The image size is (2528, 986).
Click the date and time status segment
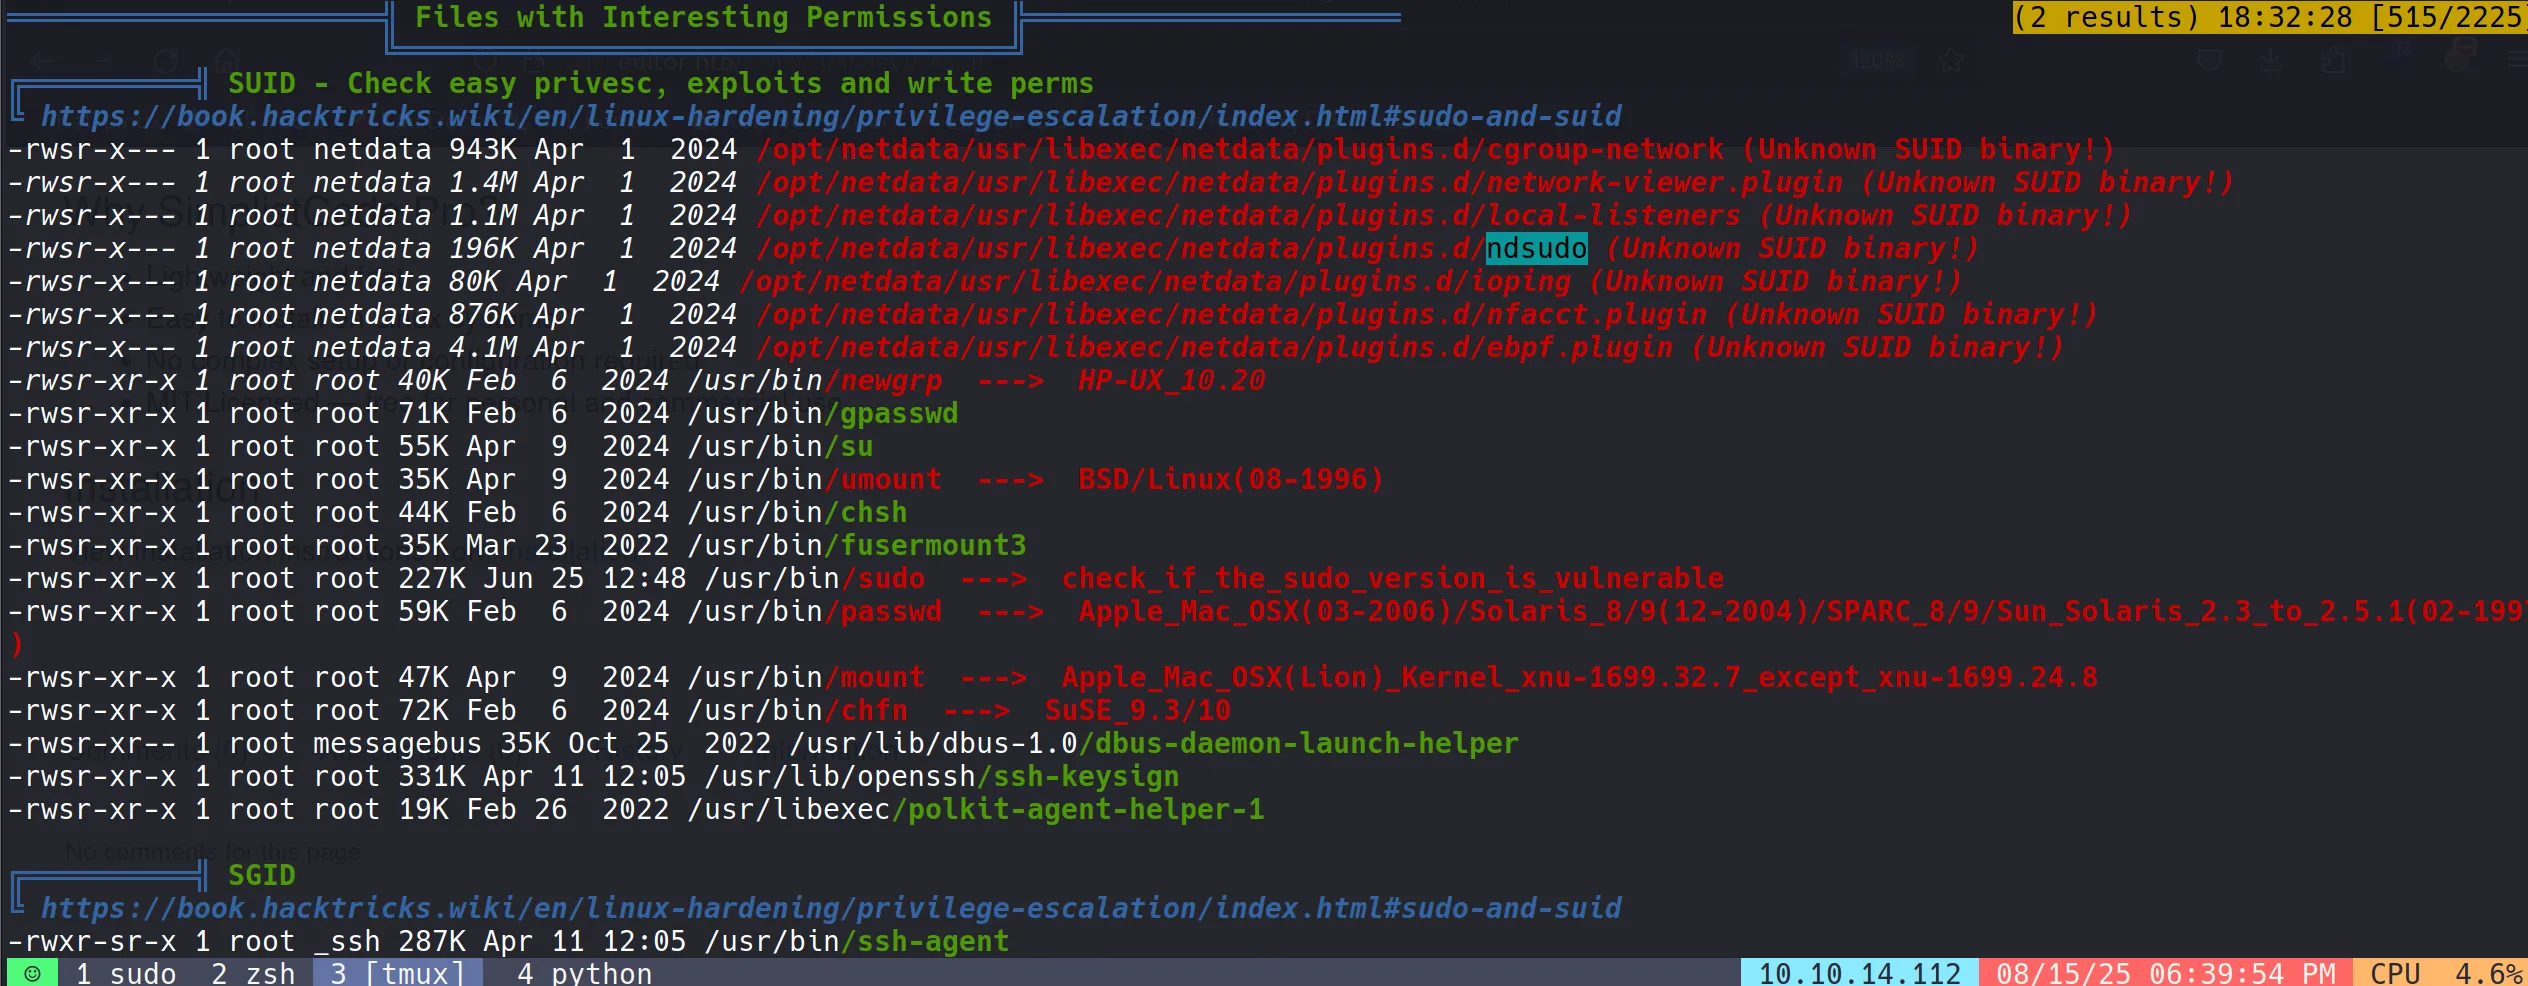click(2165, 973)
